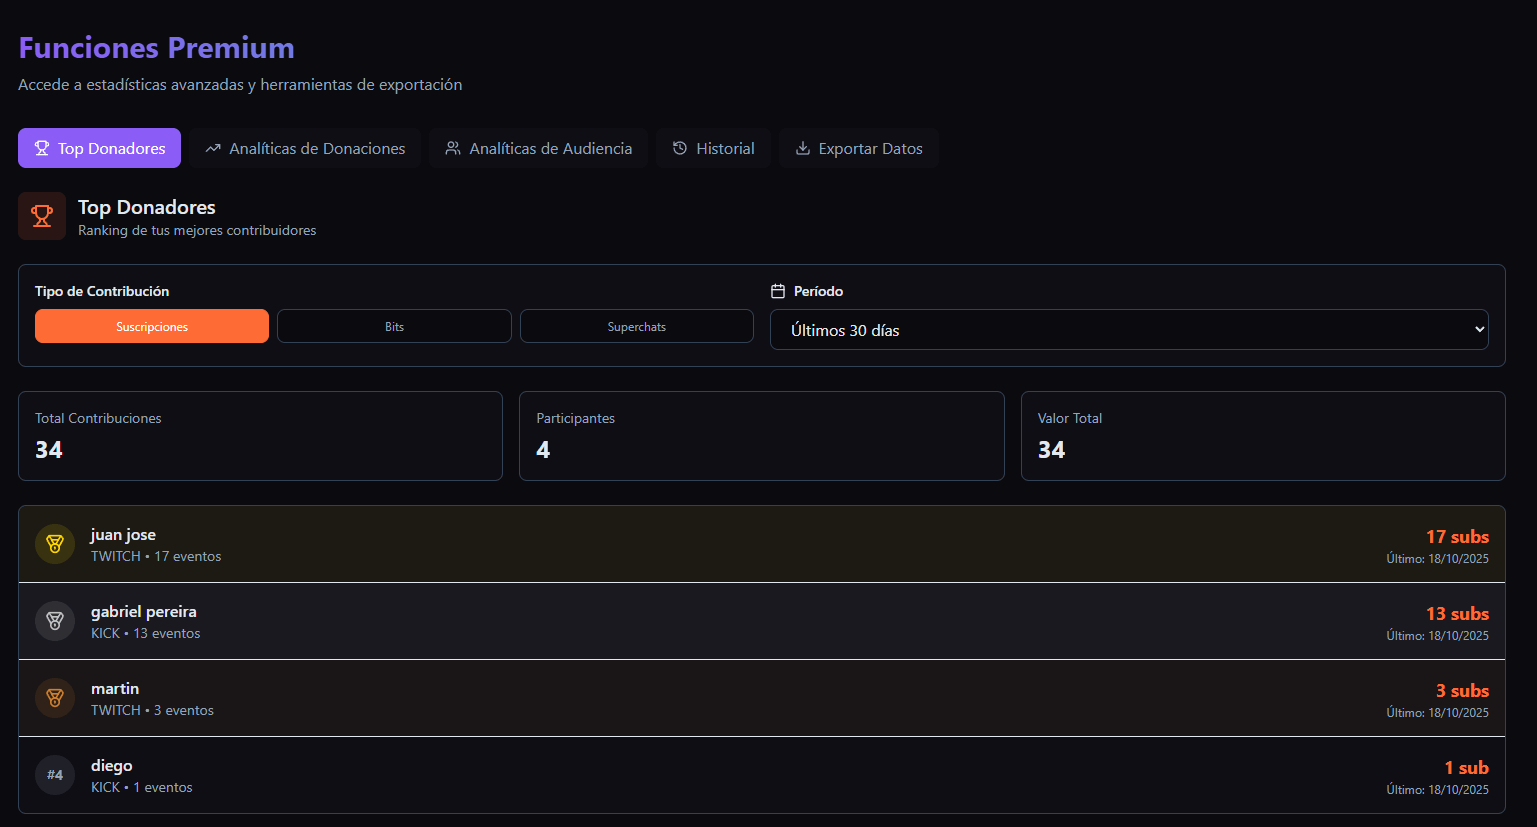Viewport: 1537px width, 827px height.
Task: Open the Total Contribuciones stat card
Action: [260, 436]
